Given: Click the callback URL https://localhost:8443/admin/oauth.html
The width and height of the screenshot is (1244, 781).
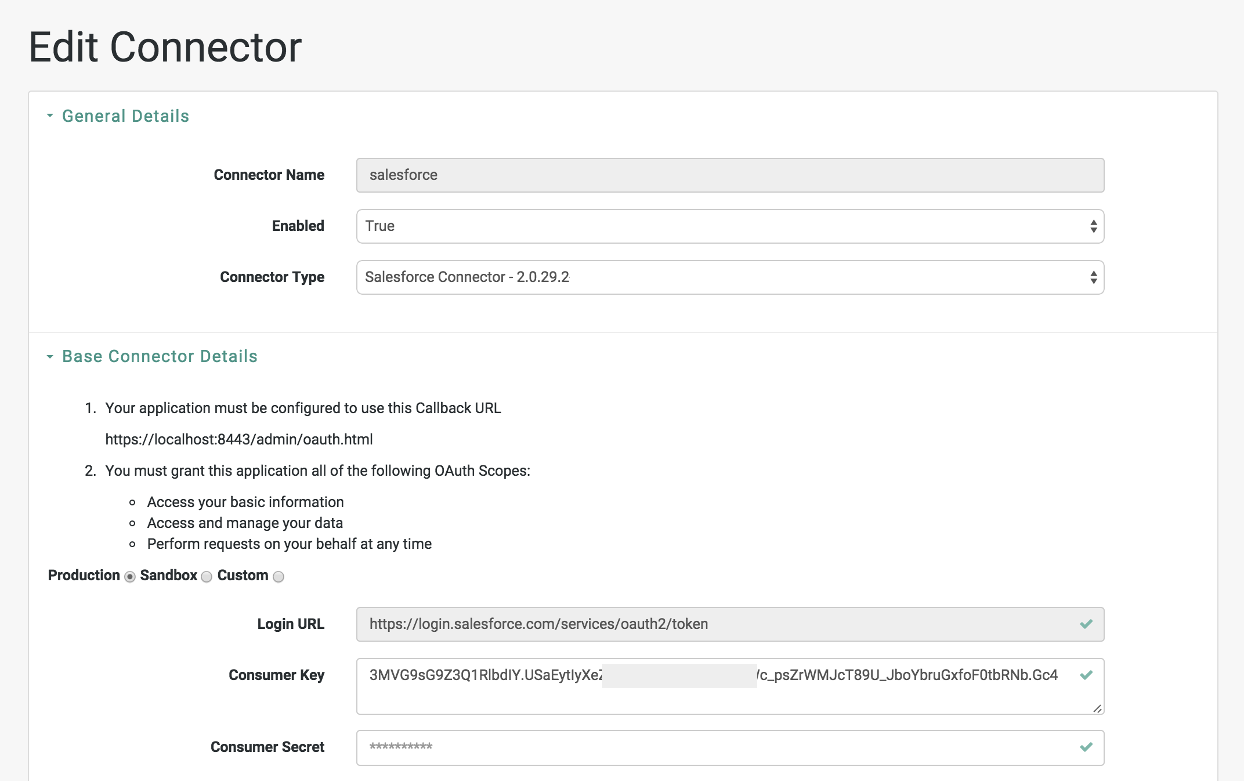Looking at the screenshot, I should click(x=239, y=439).
